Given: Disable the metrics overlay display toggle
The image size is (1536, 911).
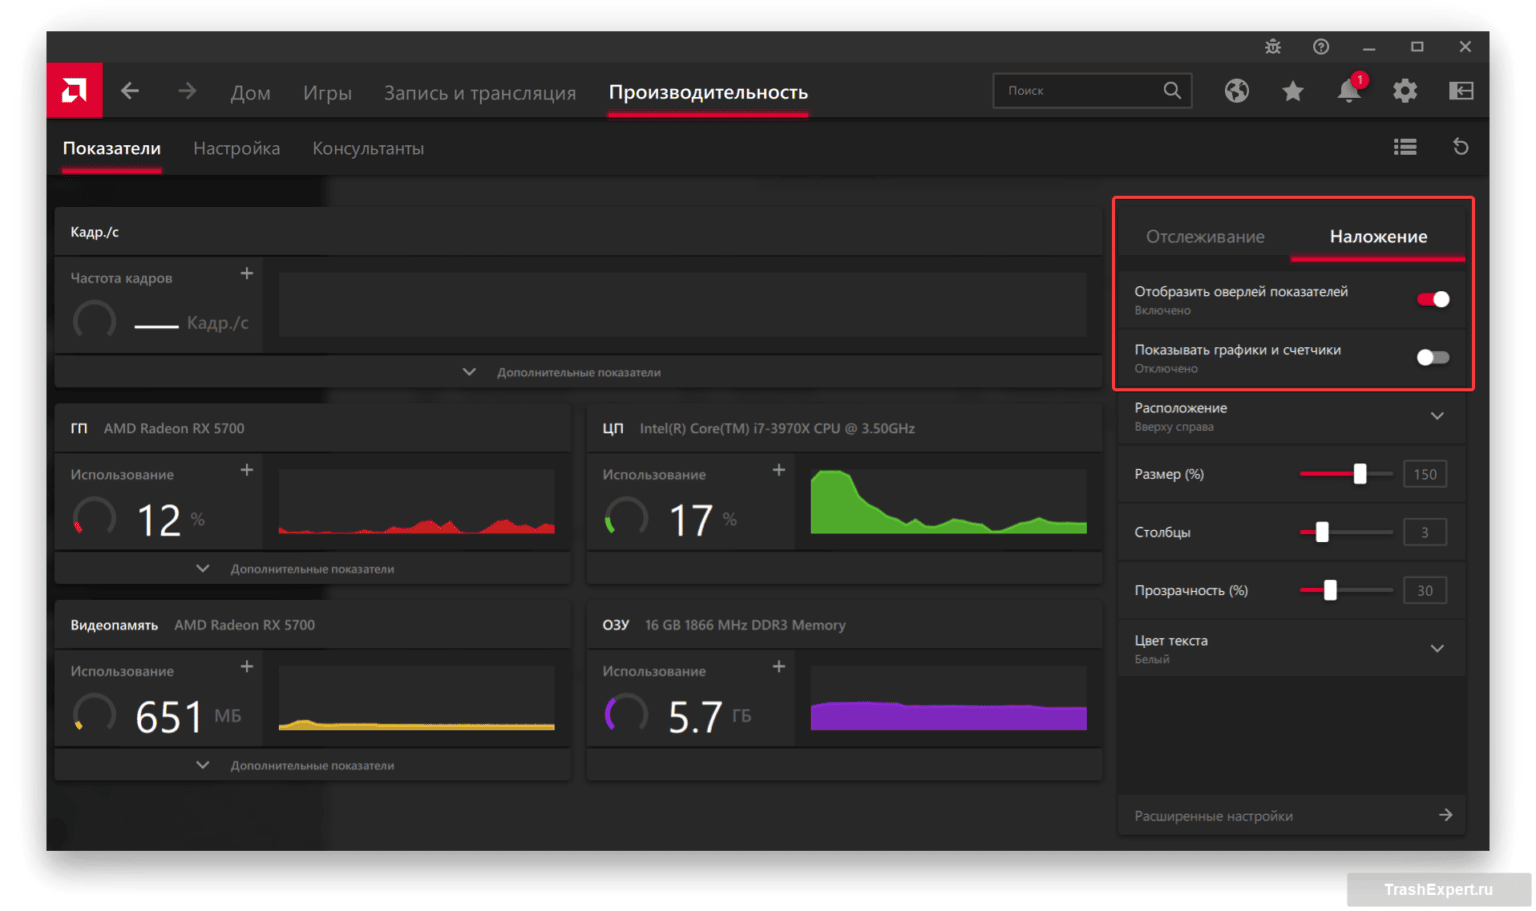Looking at the screenshot, I should click(1432, 299).
